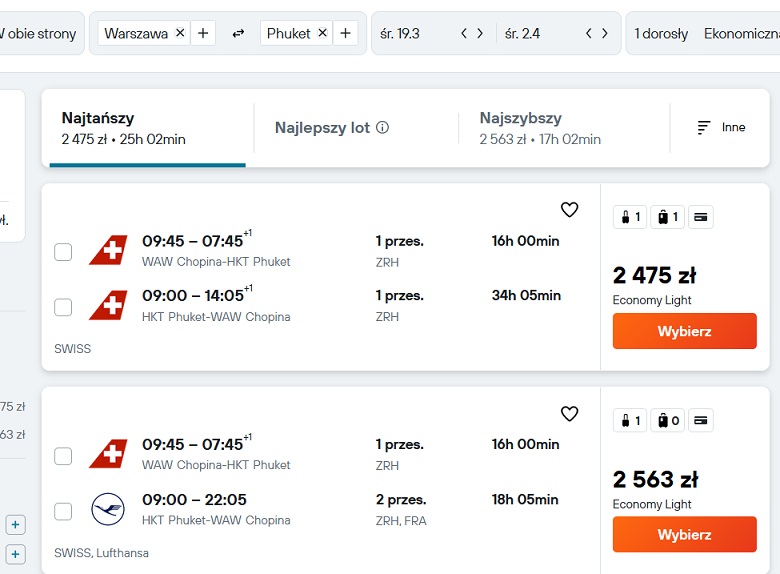Screen dimensions: 780x574
Task: Swap origin and destination cities
Action: pyautogui.click(x=238, y=33)
